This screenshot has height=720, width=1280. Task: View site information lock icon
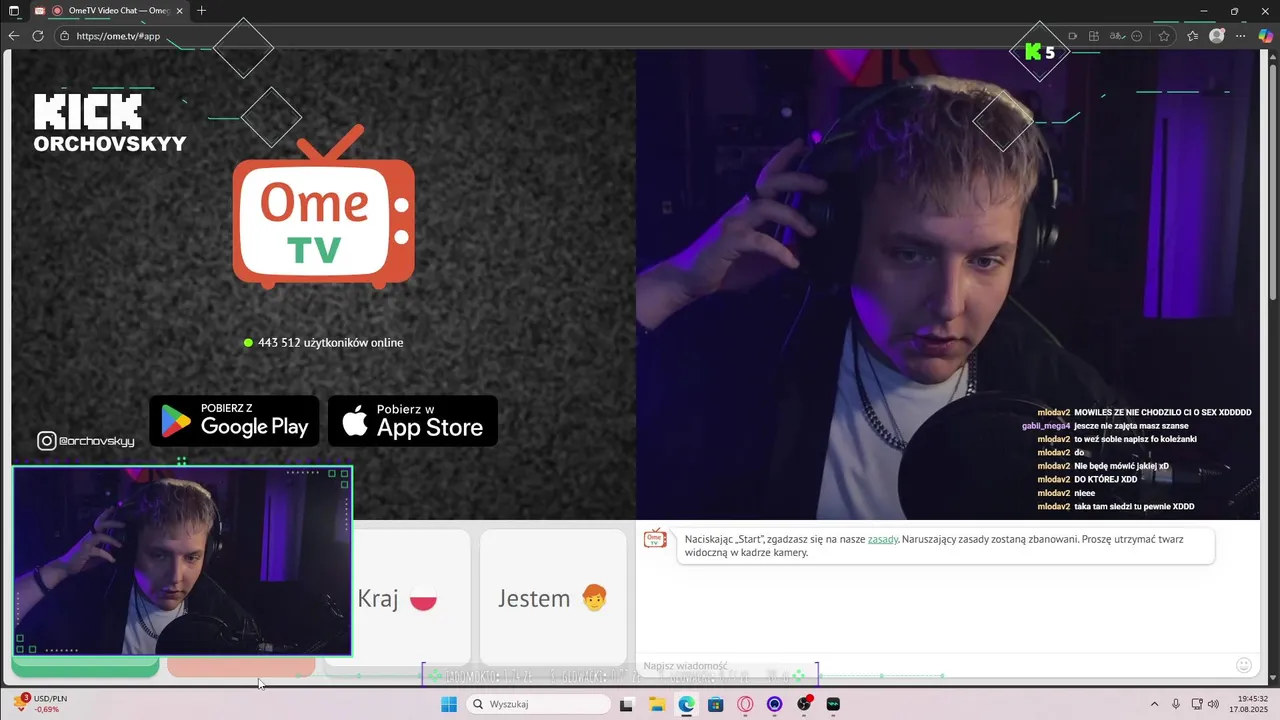[x=64, y=36]
